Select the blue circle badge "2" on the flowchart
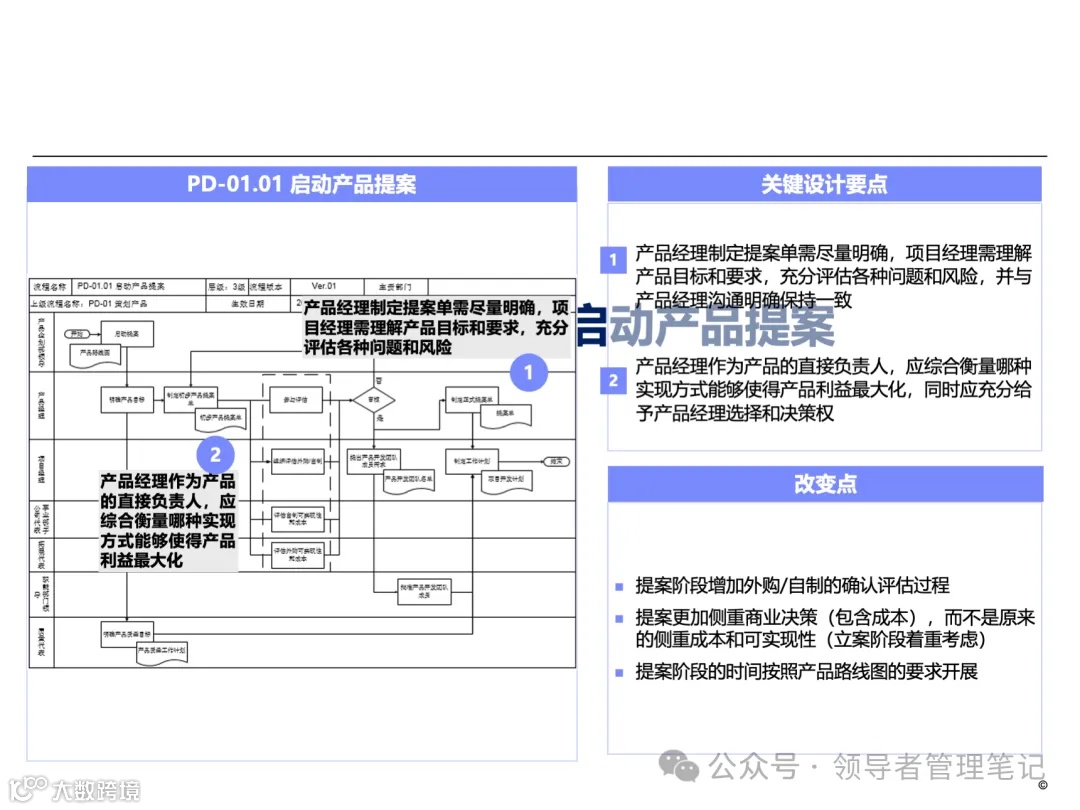The image size is (1080, 810). point(215,454)
